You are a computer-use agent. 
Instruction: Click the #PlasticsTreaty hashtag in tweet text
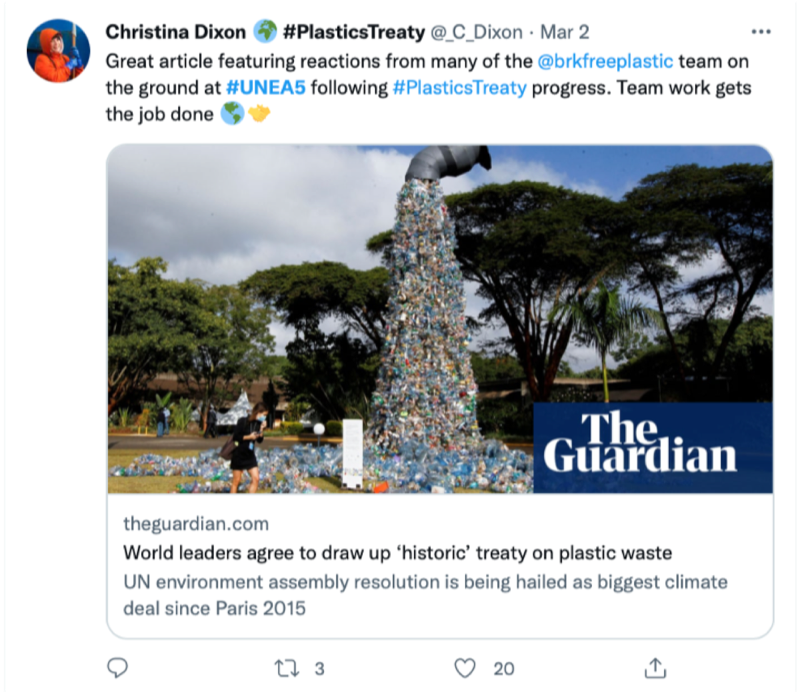coord(459,87)
